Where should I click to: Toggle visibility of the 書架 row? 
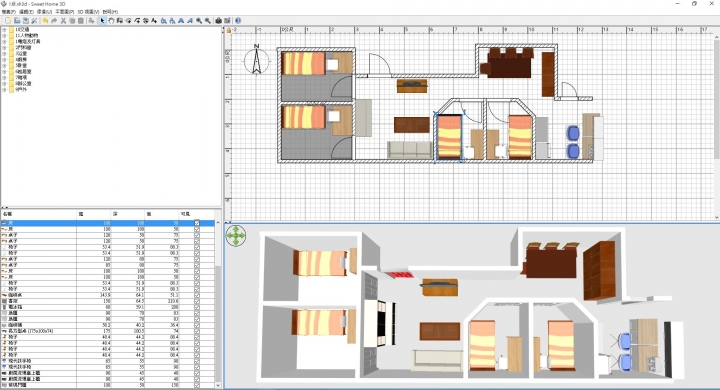point(197,301)
